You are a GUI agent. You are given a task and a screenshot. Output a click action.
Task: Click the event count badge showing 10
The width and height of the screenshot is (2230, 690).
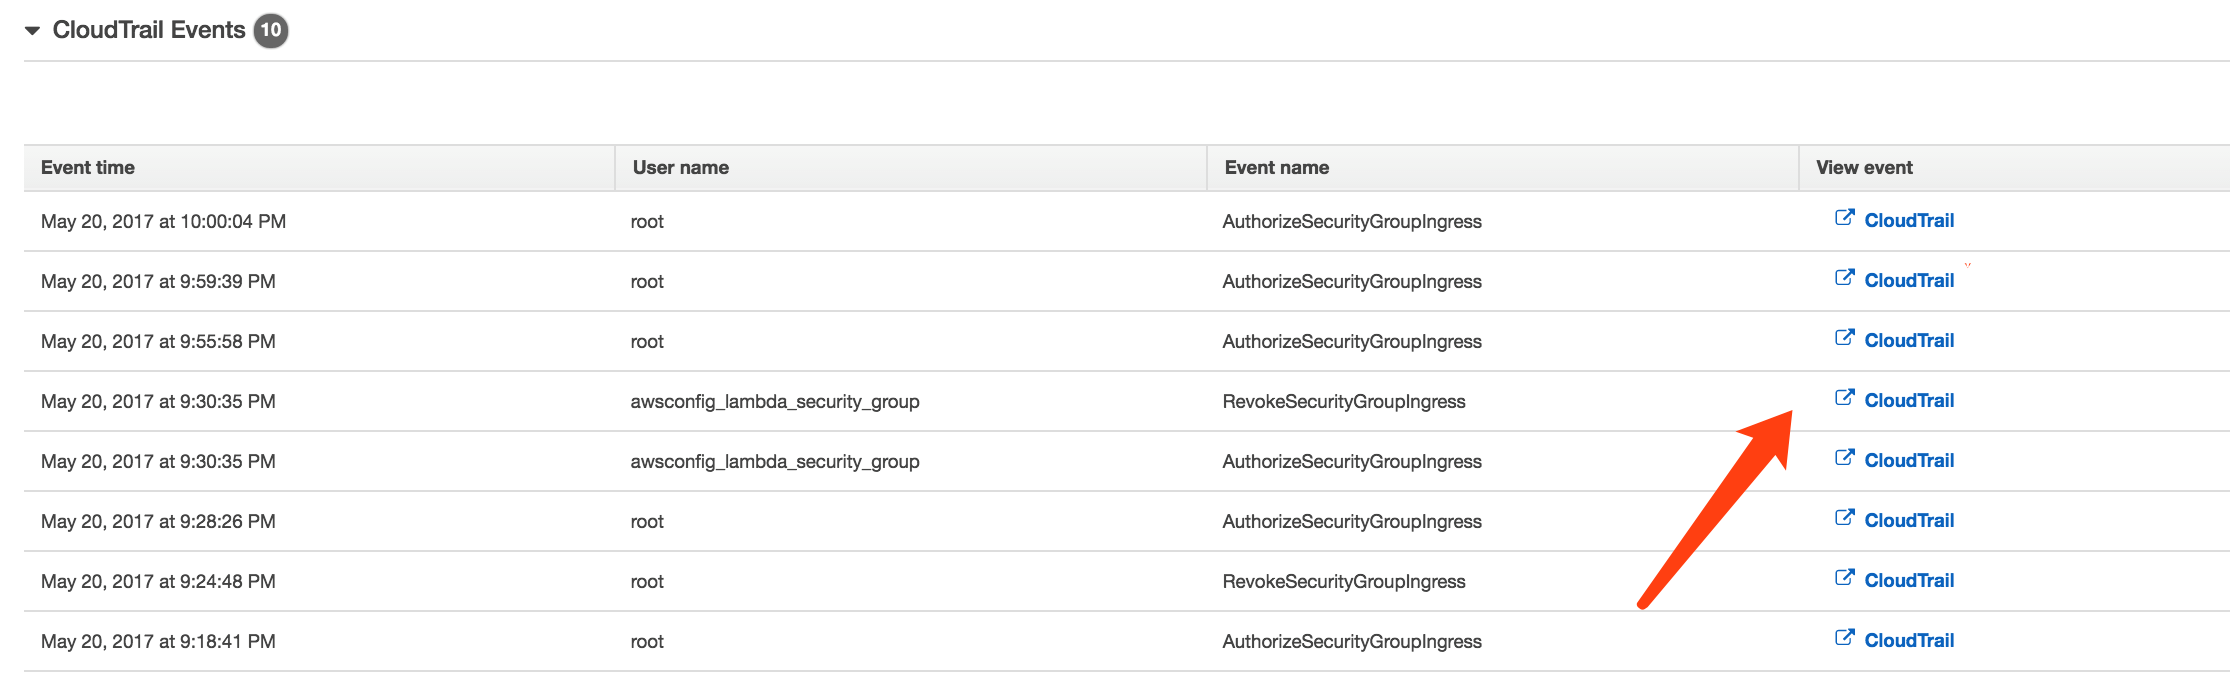click(271, 31)
